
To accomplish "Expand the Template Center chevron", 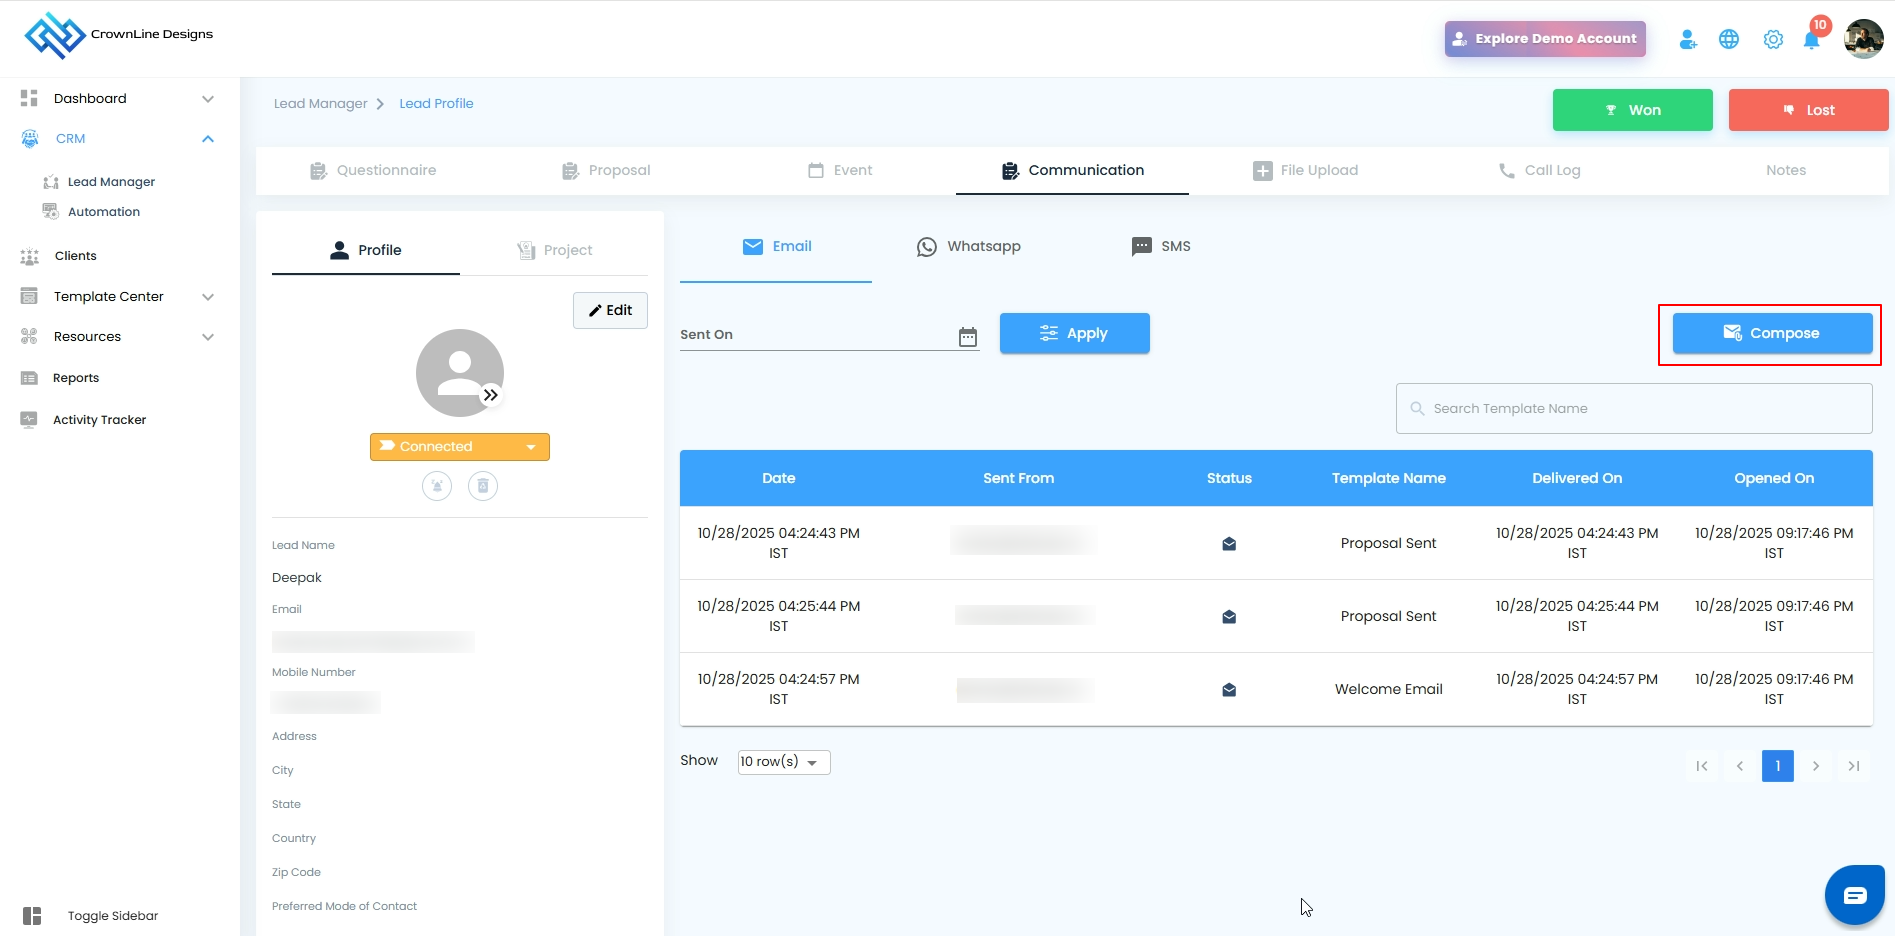I will click(208, 297).
